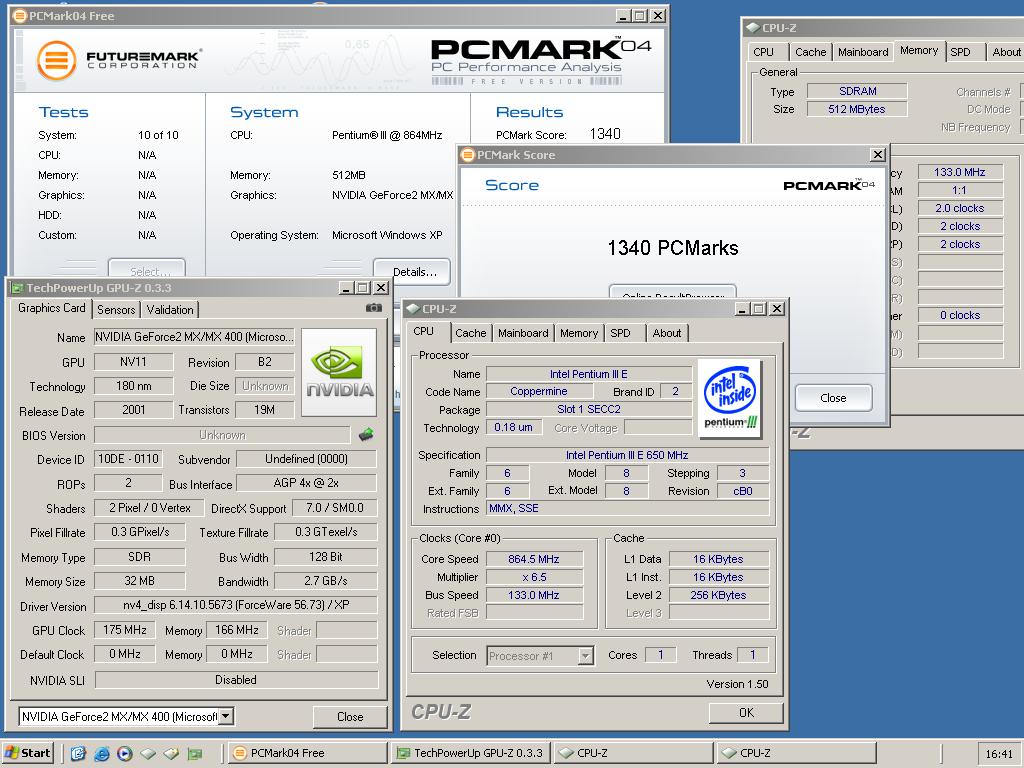Open the About tab in front CPU-Z
This screenshot has width=1024, height=768.
tap(667, 333)
